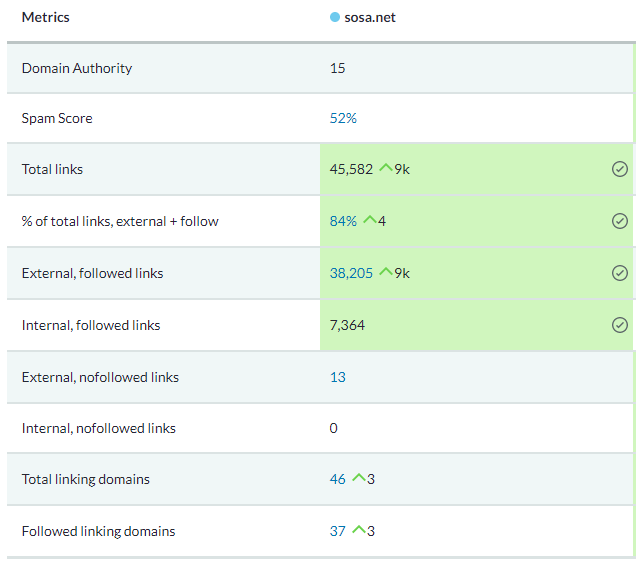Select the 45,582 total links value
Image resolution: width=636 pixels, height=564 pixels.
coord(351,169)
